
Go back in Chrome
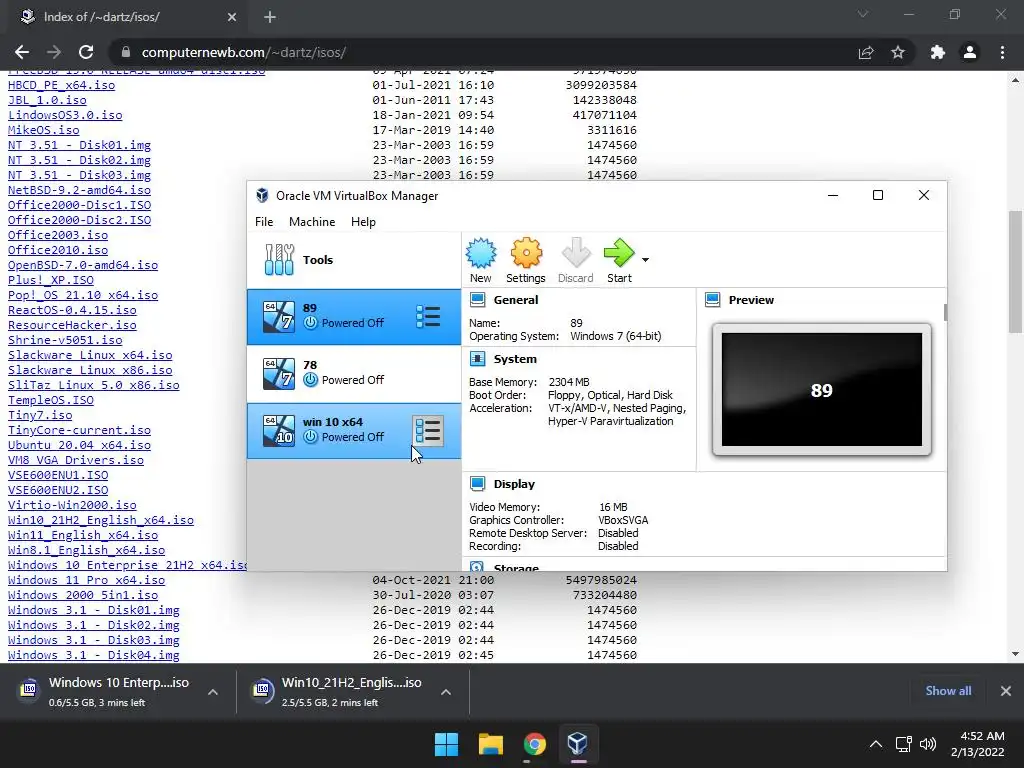coord(22,52)
